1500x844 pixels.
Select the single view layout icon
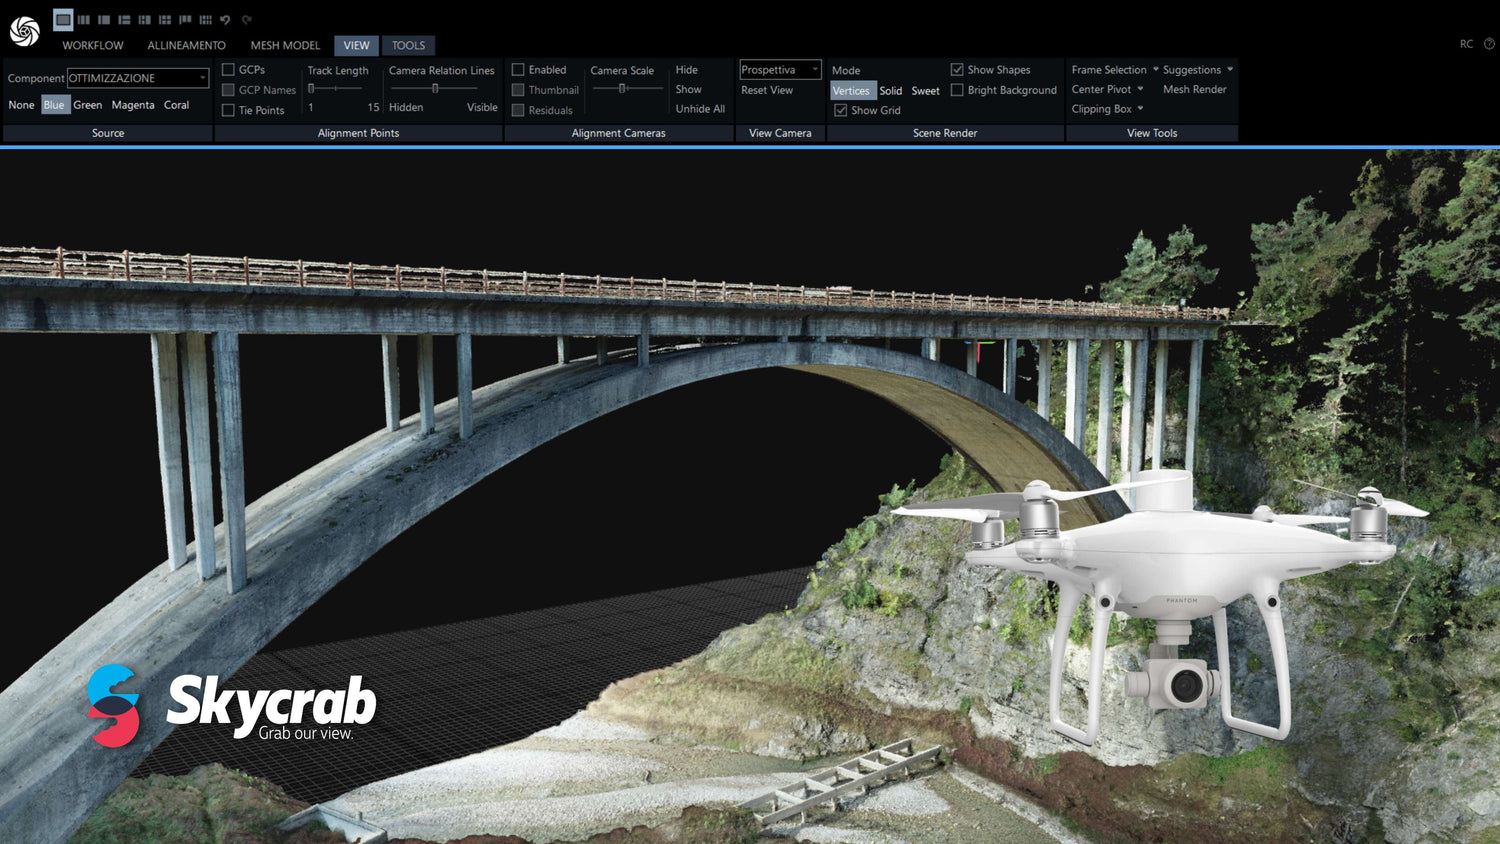click(63, 20)
